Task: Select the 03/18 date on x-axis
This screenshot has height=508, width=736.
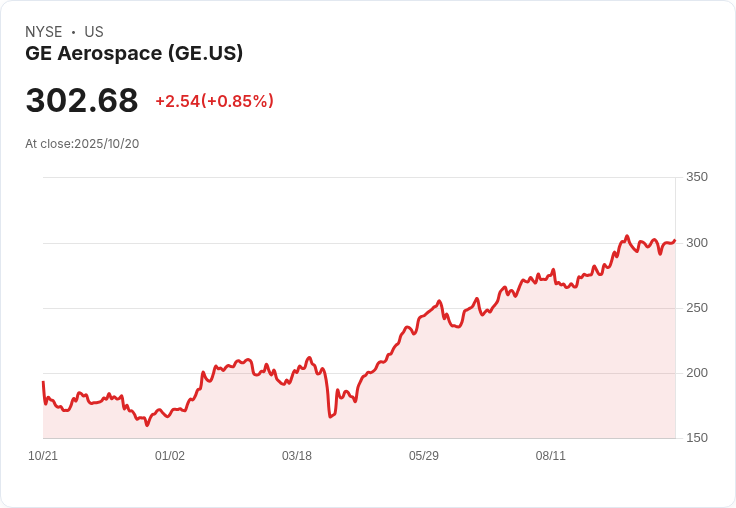Action: coord(297,456)
